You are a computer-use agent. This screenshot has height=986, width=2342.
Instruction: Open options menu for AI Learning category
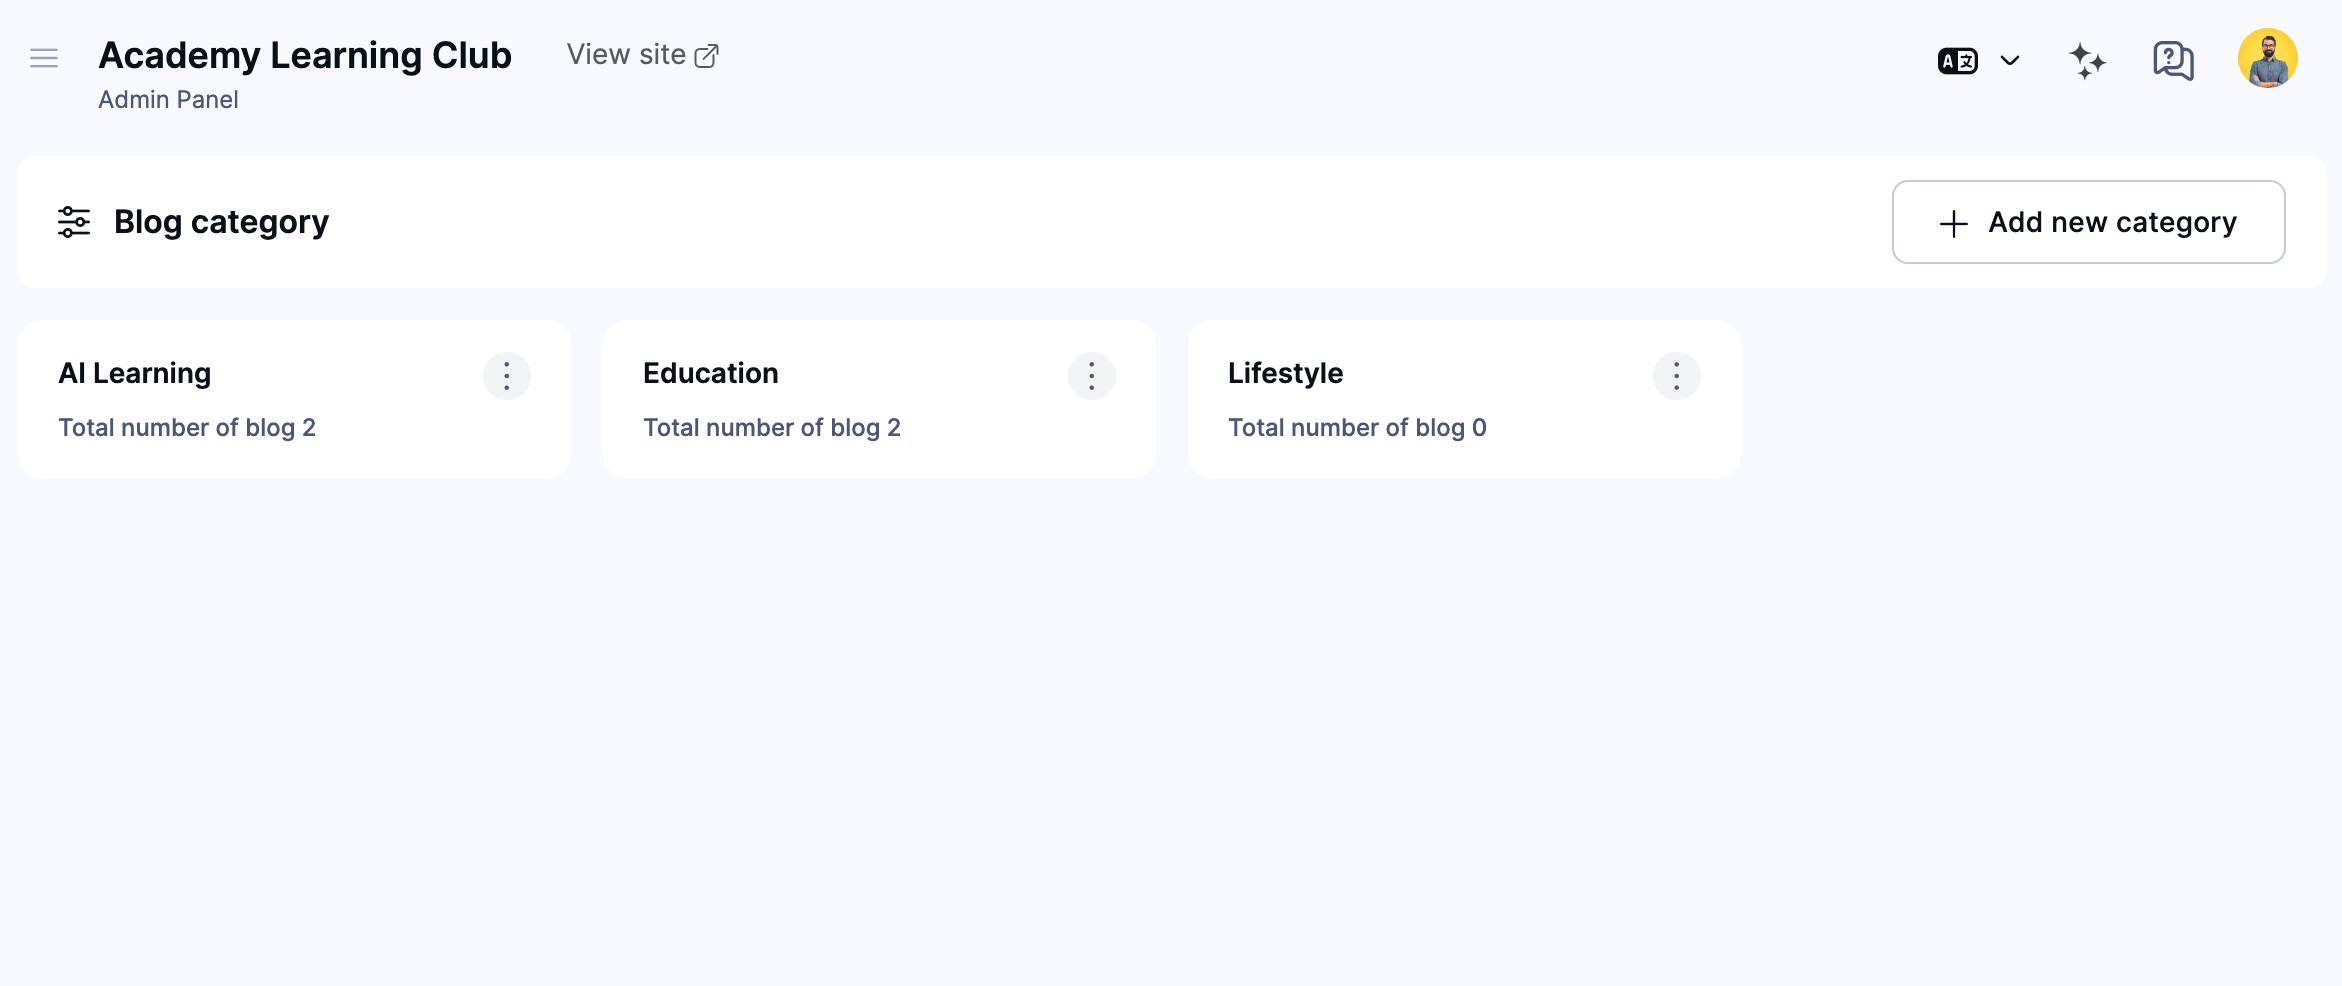click(507, 376)
